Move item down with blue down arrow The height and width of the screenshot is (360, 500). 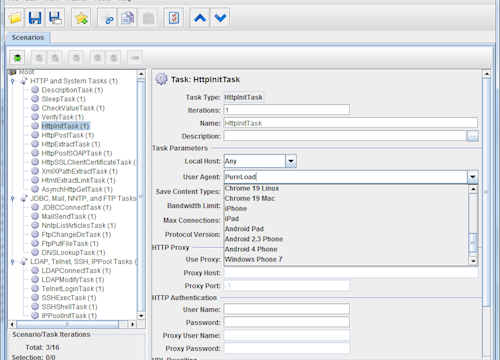[220, 18]
